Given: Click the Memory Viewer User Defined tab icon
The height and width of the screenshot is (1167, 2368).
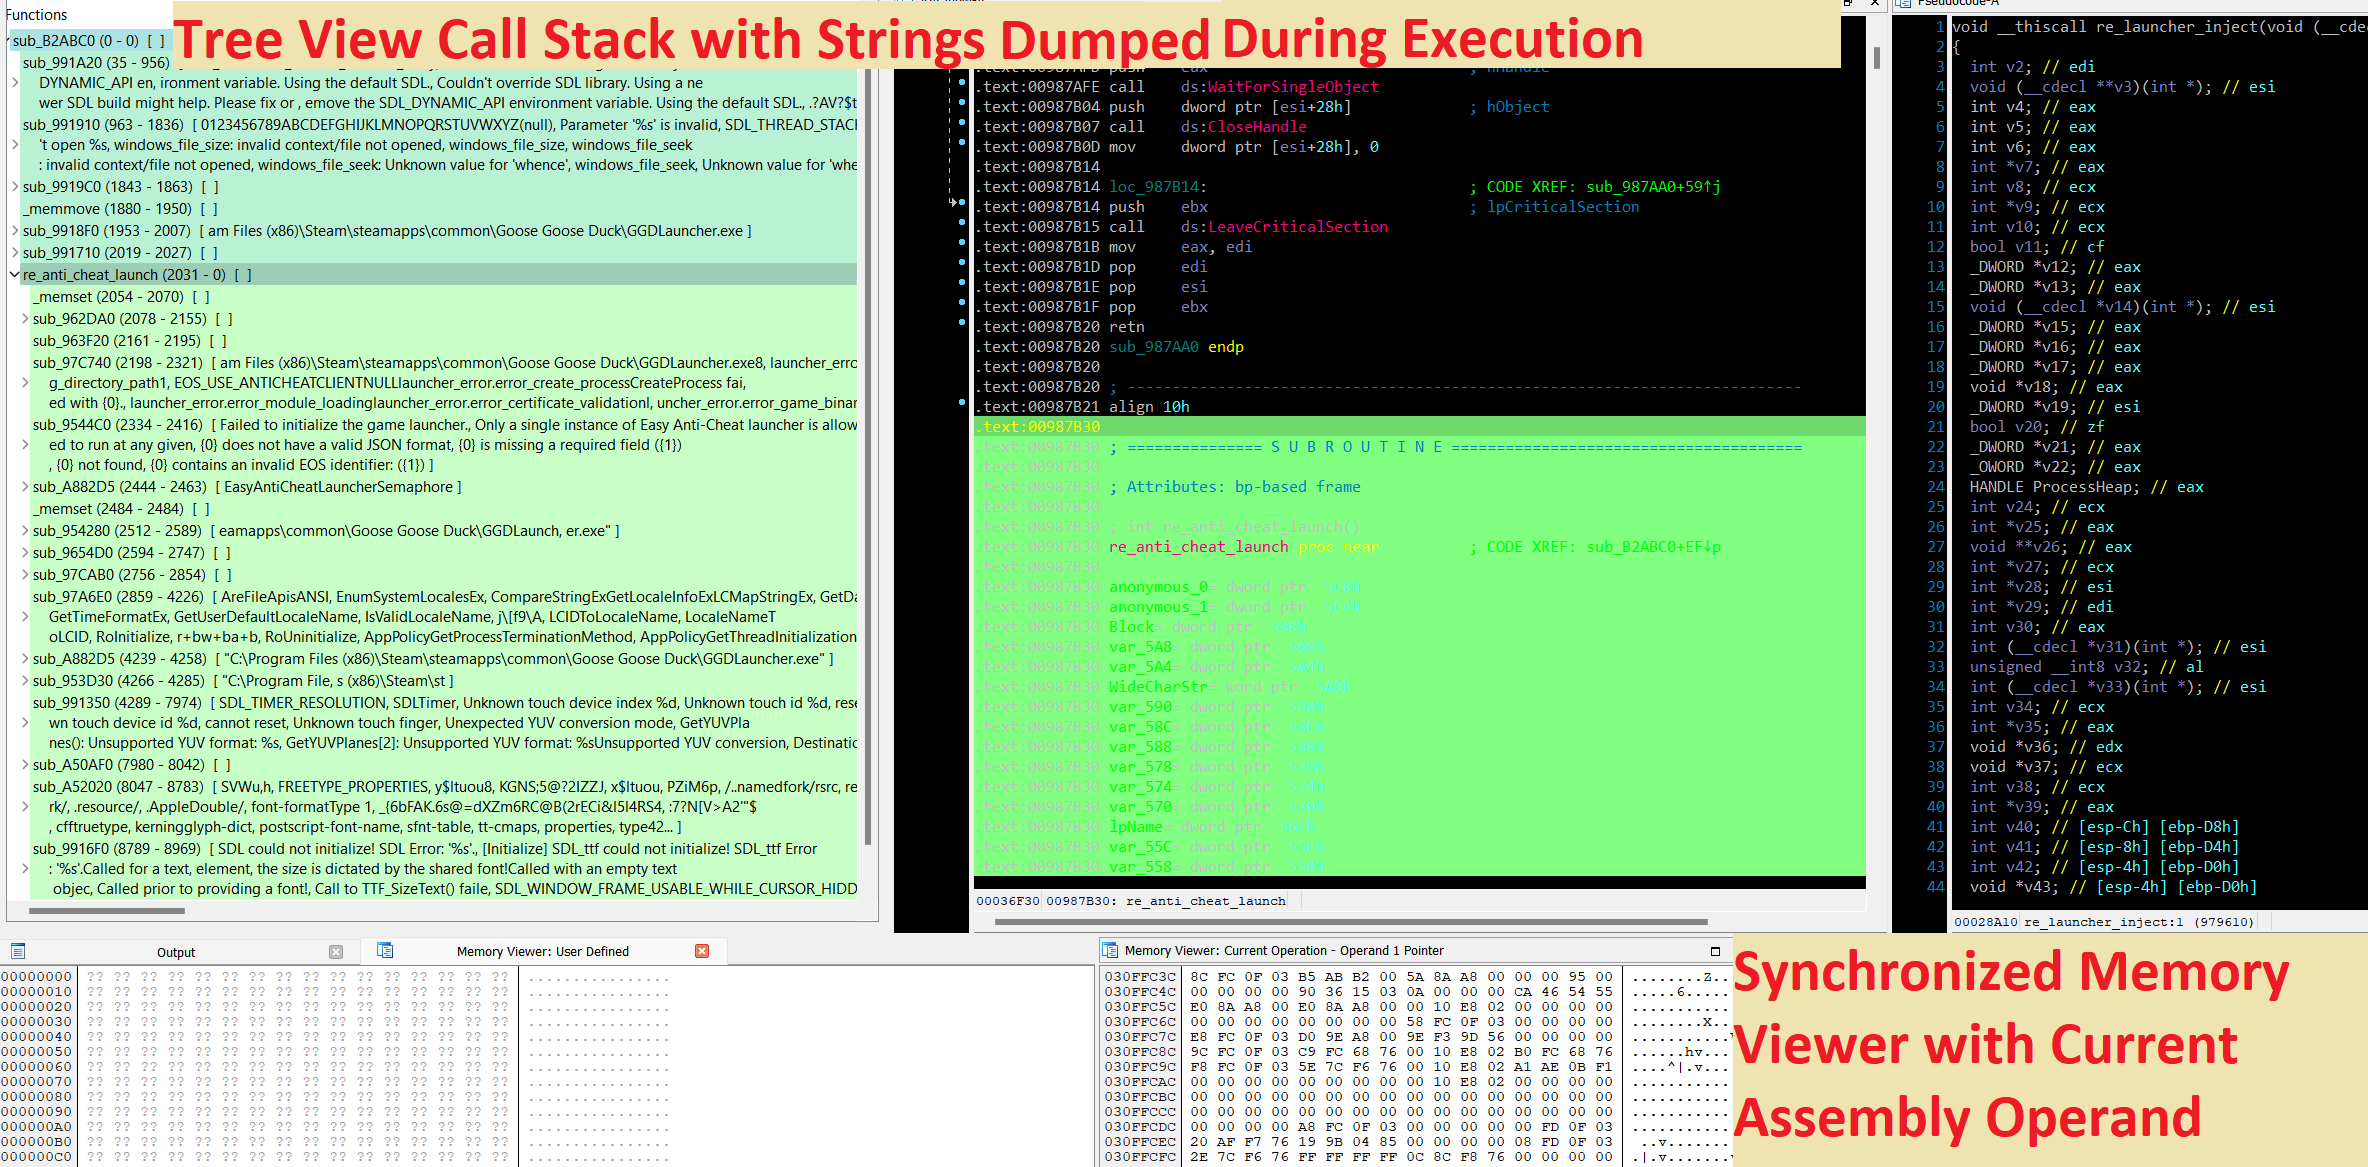Looking at the screenshot, I should 385,950.
